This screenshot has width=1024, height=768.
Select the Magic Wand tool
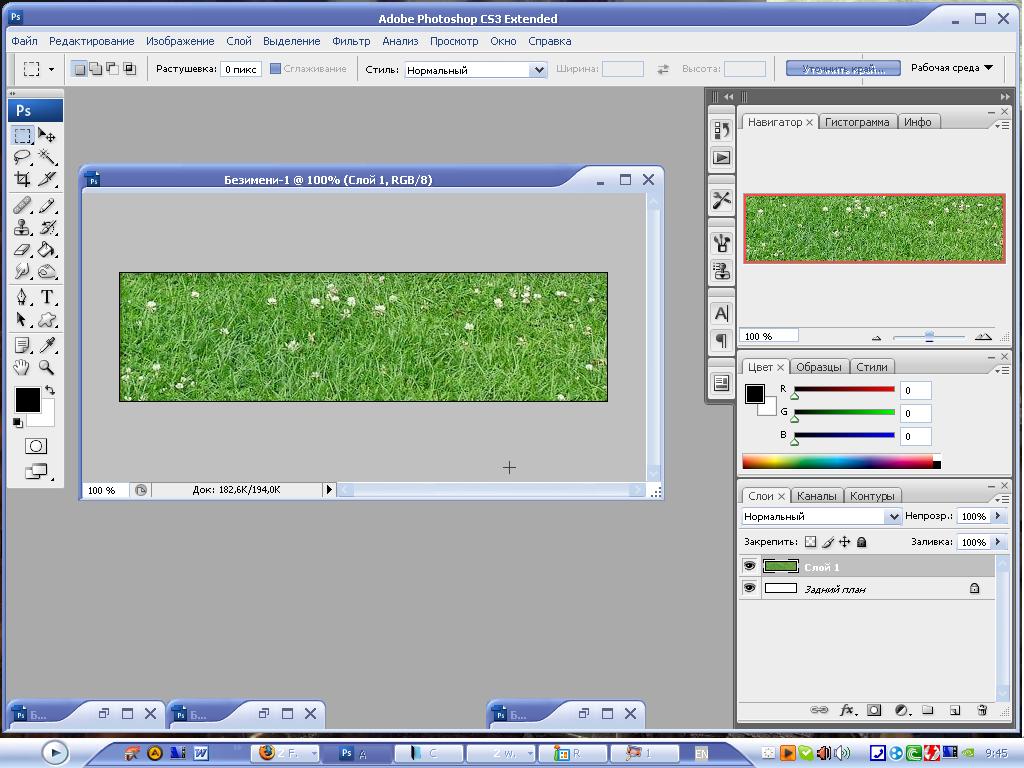click(47, 158)
